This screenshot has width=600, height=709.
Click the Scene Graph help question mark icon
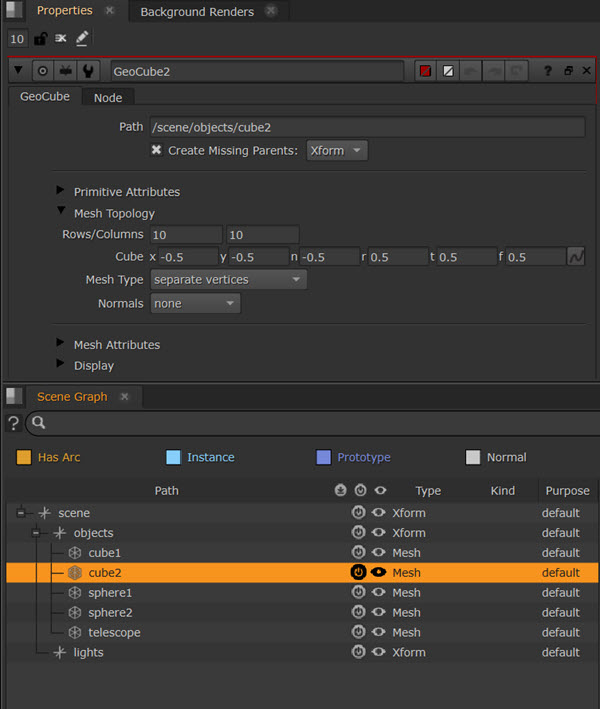[x=13, y=423]
